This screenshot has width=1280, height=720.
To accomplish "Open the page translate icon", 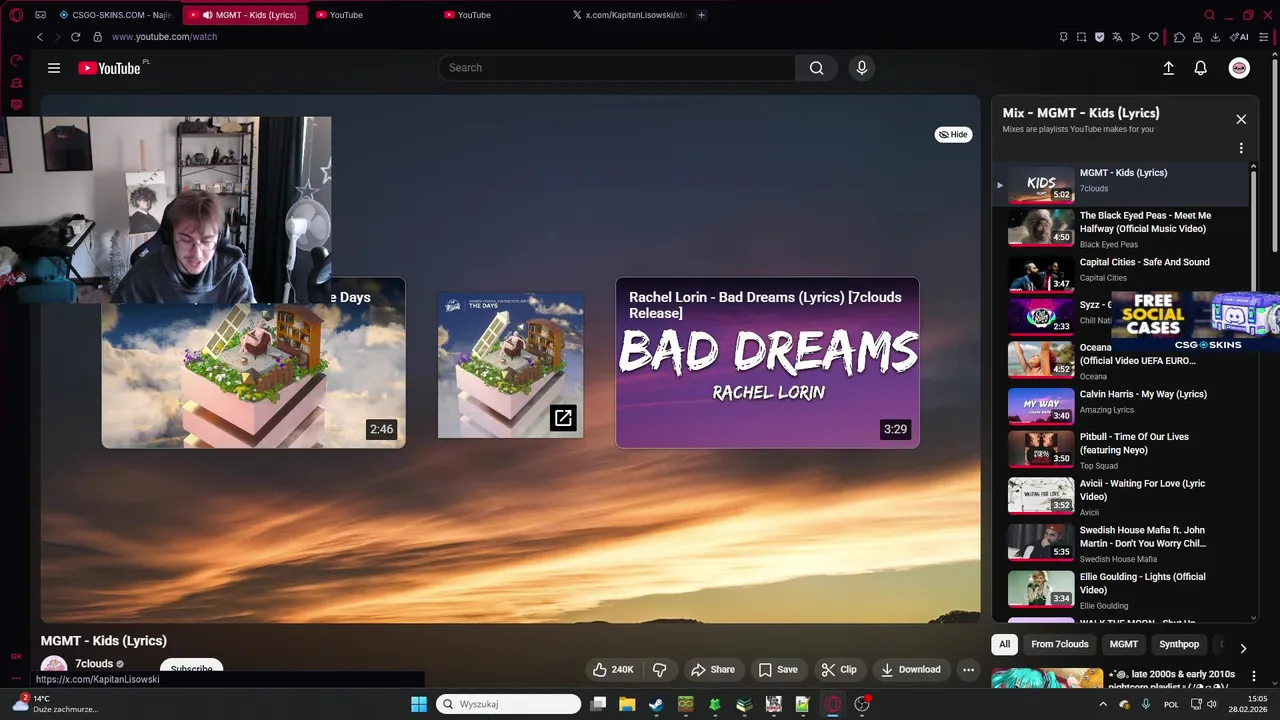I will click(x=1117, y=37).
